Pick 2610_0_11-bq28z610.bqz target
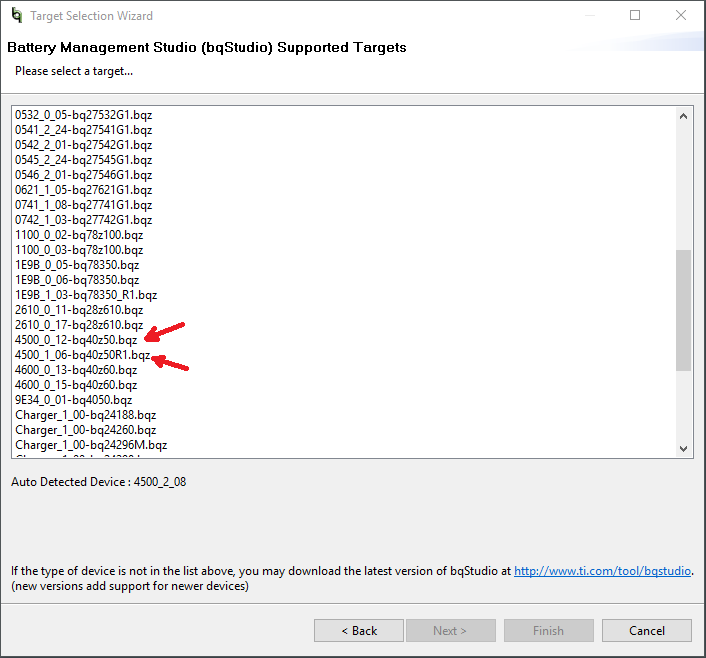This screenshot has width=706, height=658. click(79, 310)
